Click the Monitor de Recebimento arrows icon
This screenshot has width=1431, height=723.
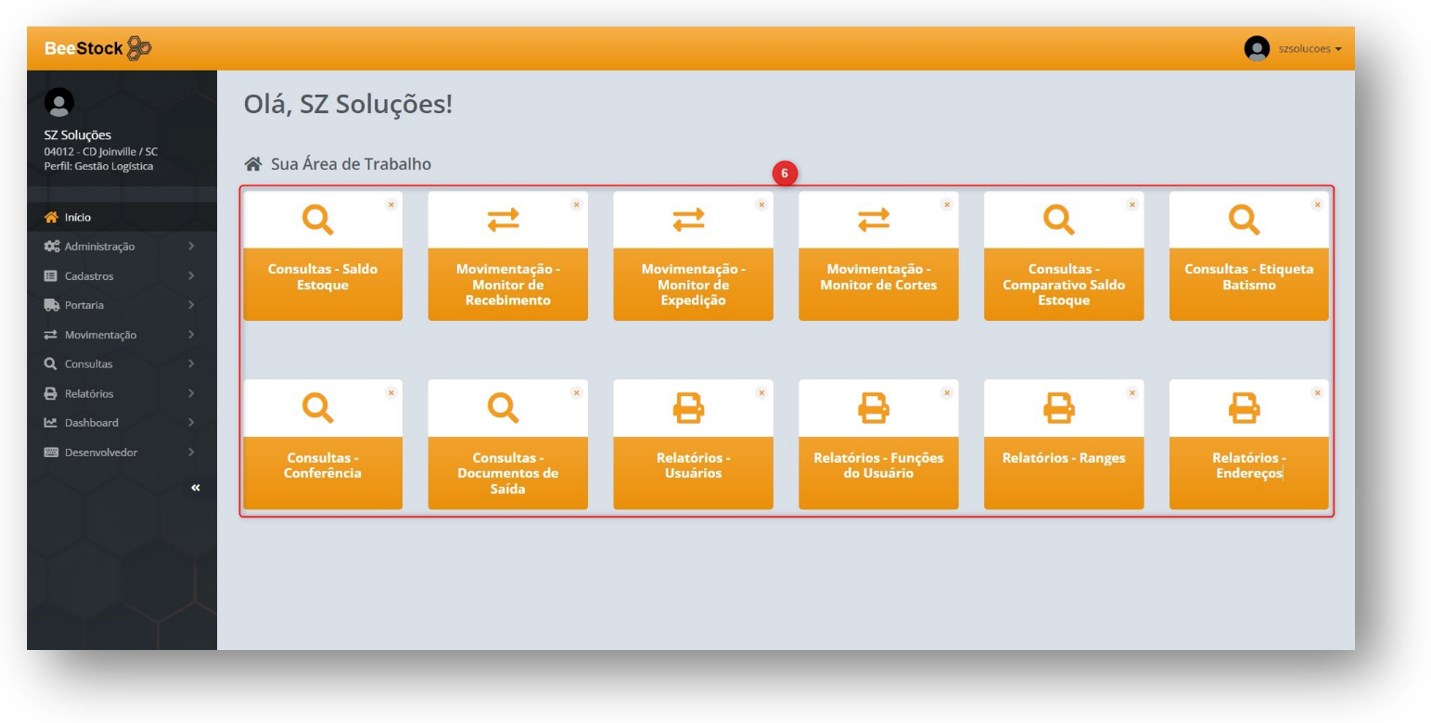click(503, 220)
